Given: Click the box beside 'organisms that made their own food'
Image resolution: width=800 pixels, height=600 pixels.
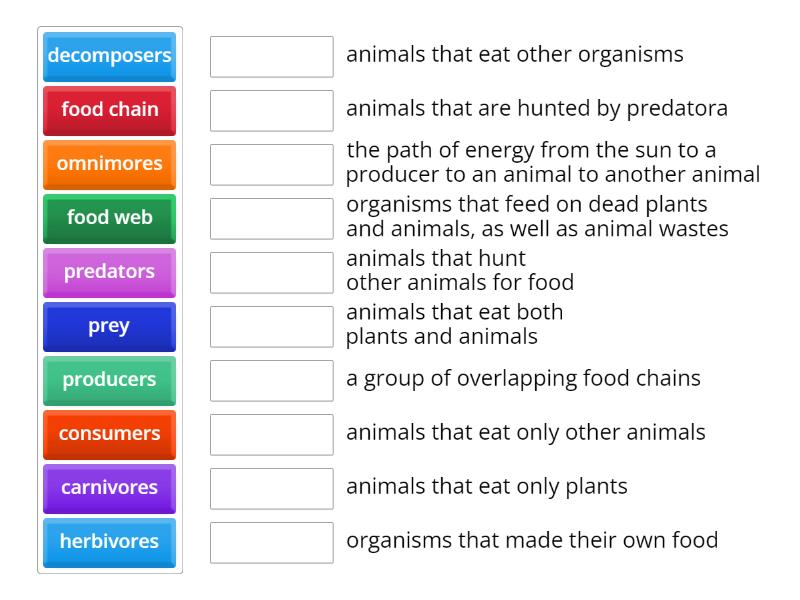Looking at the screenshot, I should 271,543.
